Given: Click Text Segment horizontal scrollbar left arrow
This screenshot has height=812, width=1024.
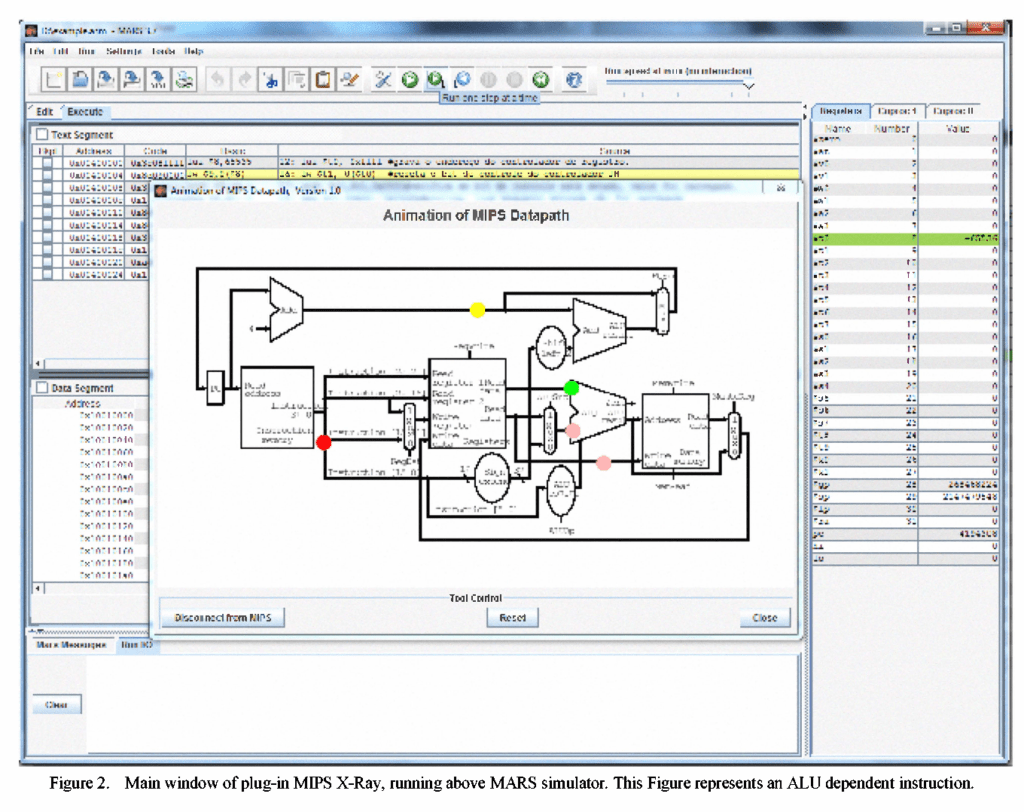Looking at the screenshot, I should click(x=38, y=364).
